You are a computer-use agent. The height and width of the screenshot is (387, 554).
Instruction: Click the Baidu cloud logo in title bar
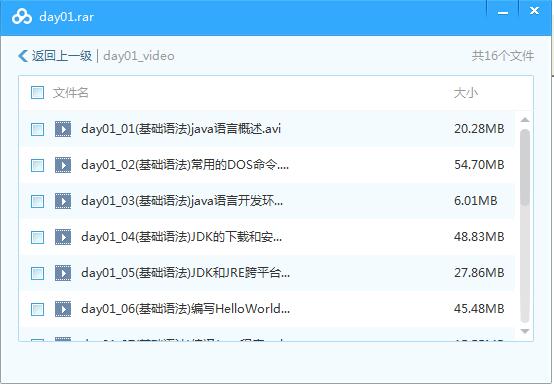click(x=22, y=17)
